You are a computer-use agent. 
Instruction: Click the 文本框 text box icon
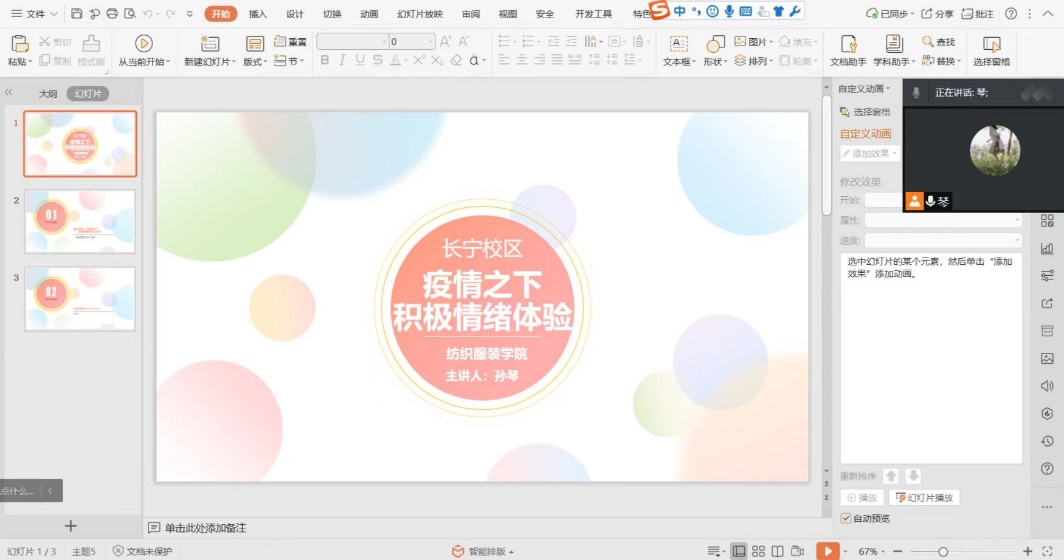point(679,44)
